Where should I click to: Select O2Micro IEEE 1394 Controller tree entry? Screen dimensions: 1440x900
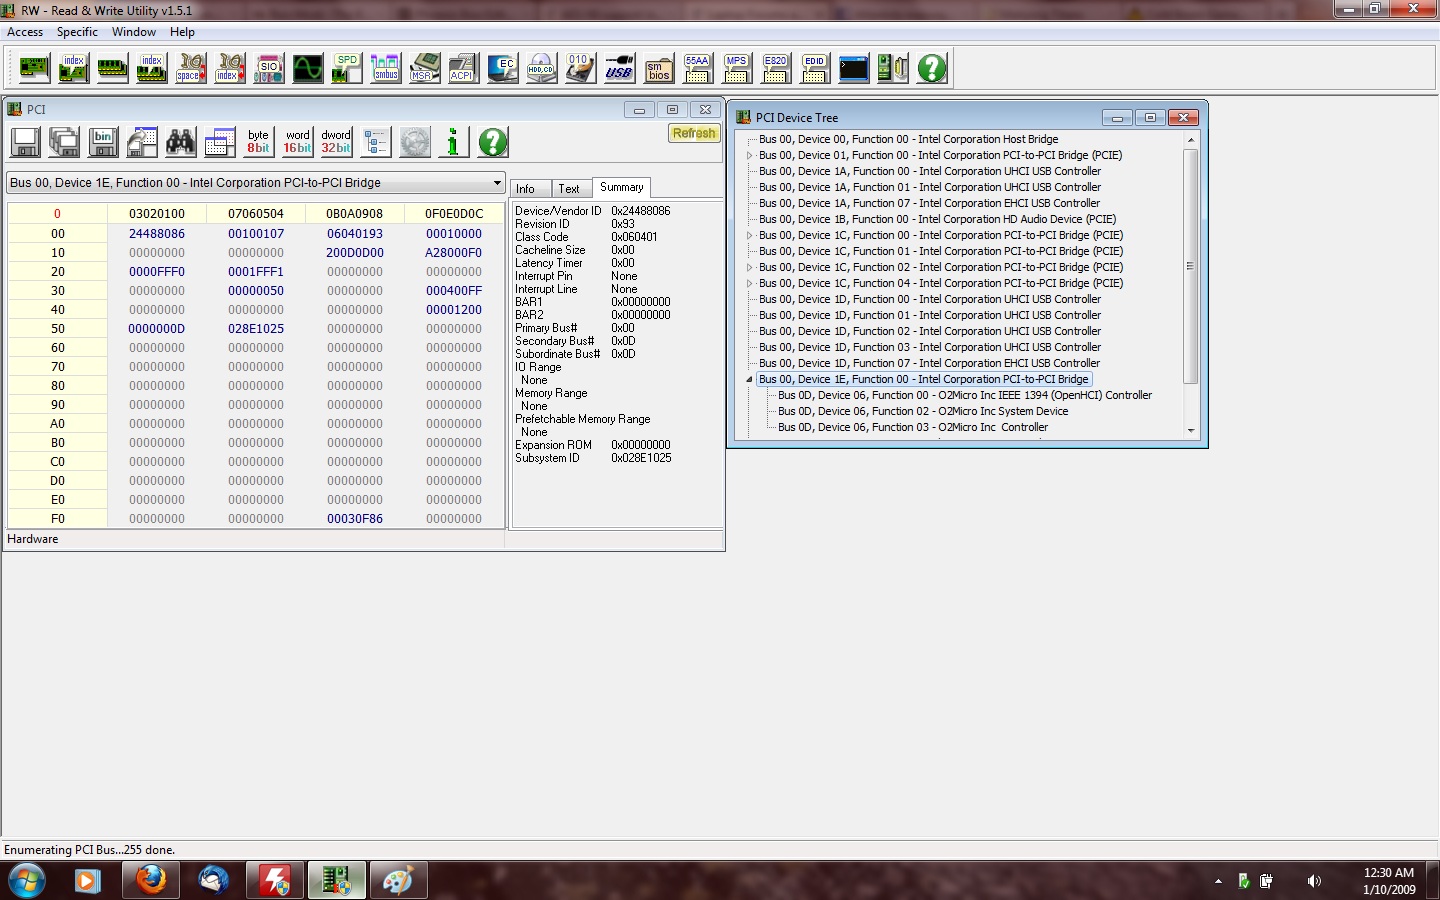coord(965,395)
